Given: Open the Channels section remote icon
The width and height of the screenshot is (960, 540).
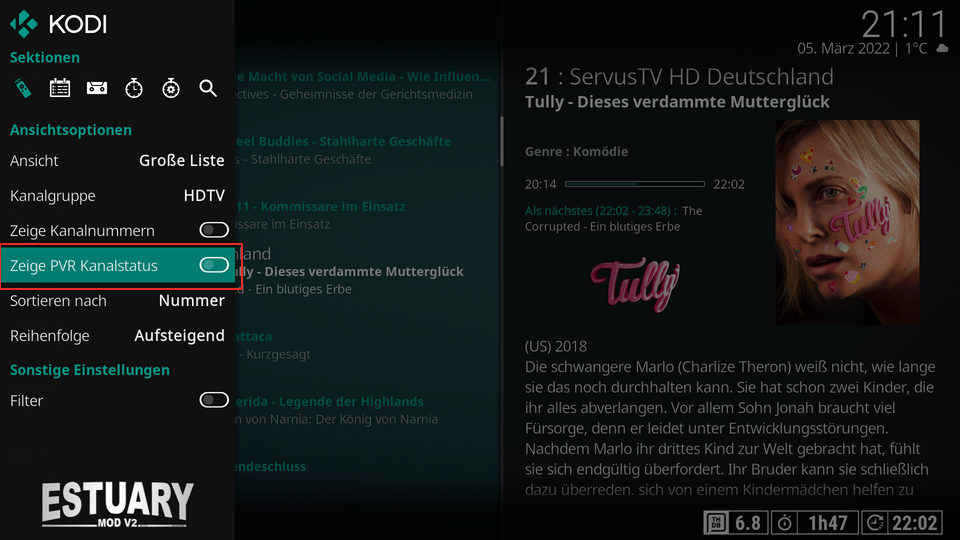Looking at the screenshot, I should [x=23, y=88].
